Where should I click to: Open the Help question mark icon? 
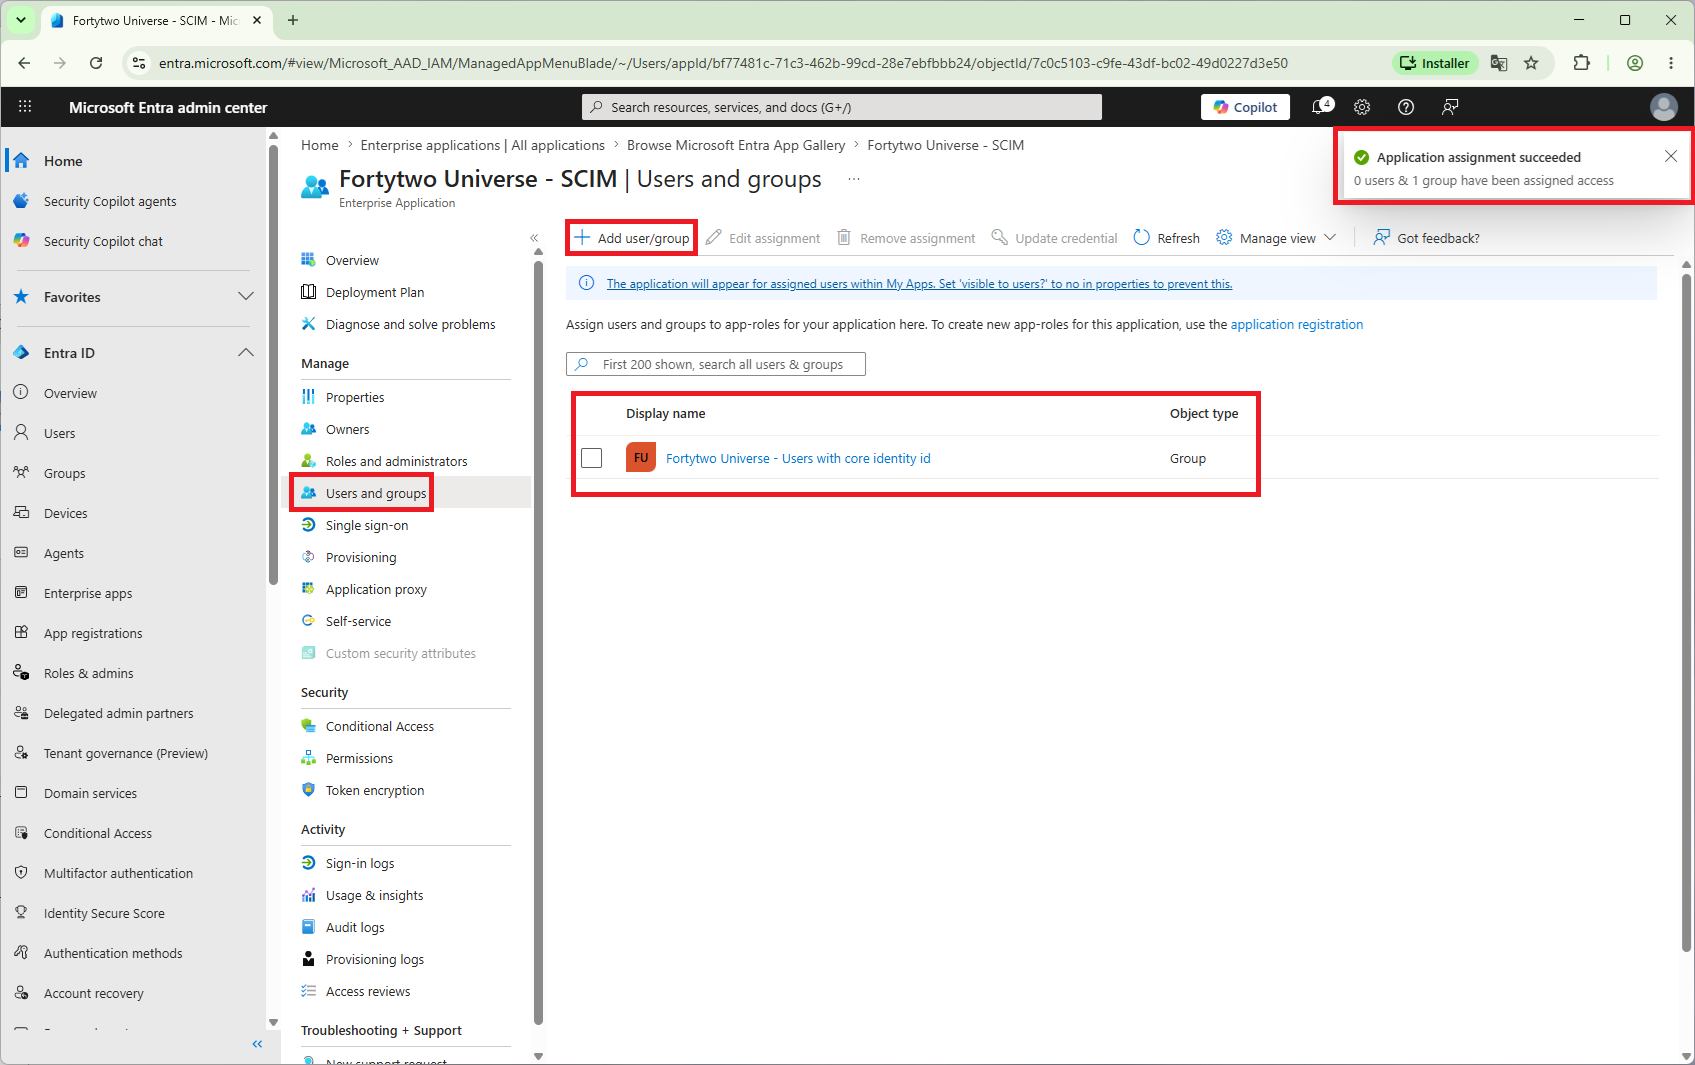click(1406, 107)
